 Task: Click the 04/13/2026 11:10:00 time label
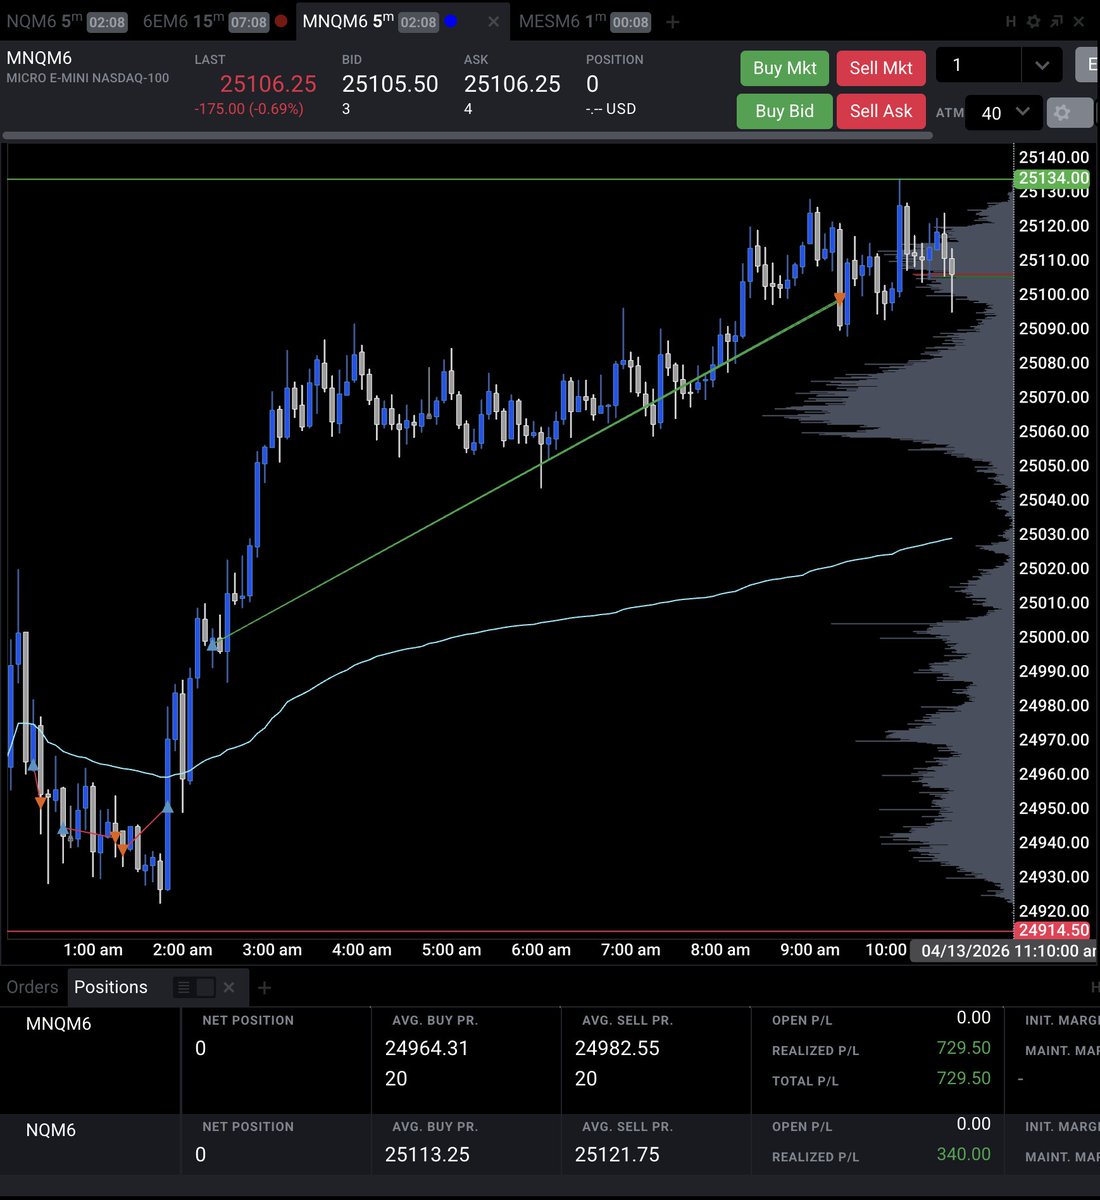(x=1006, y=950)
